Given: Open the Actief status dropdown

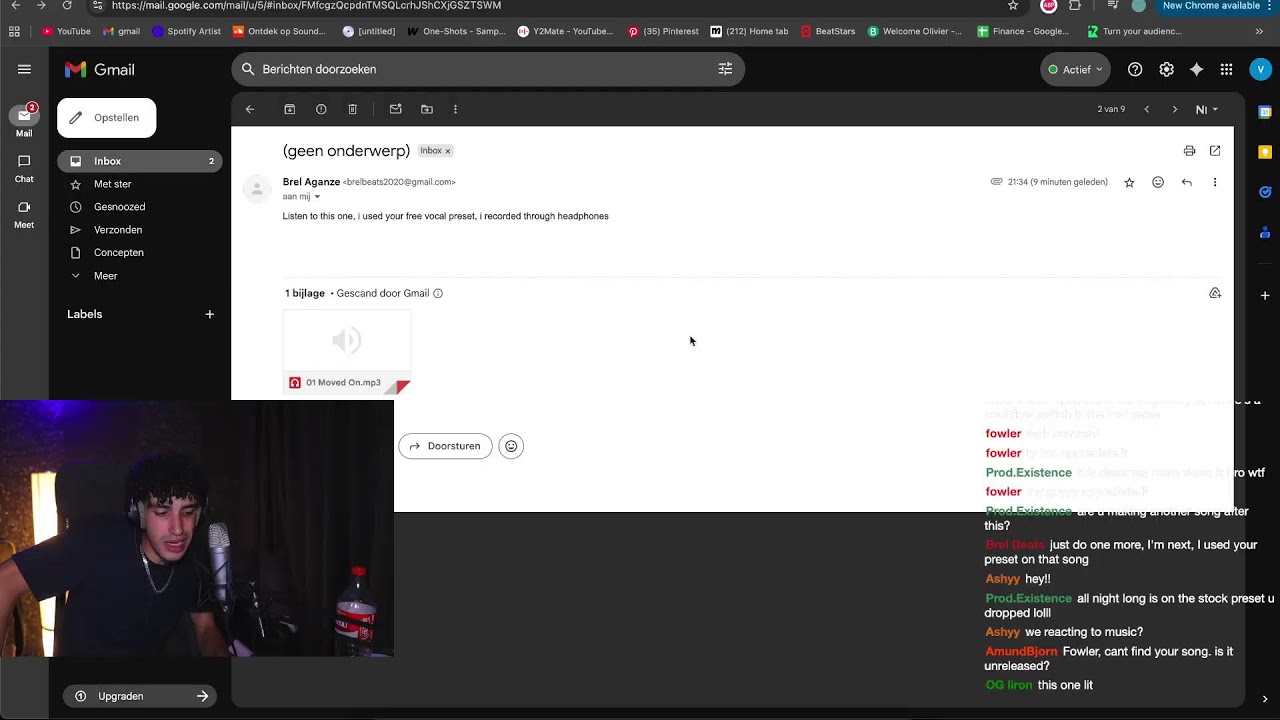Looking at the screenshot, I should coord(1075,69).
